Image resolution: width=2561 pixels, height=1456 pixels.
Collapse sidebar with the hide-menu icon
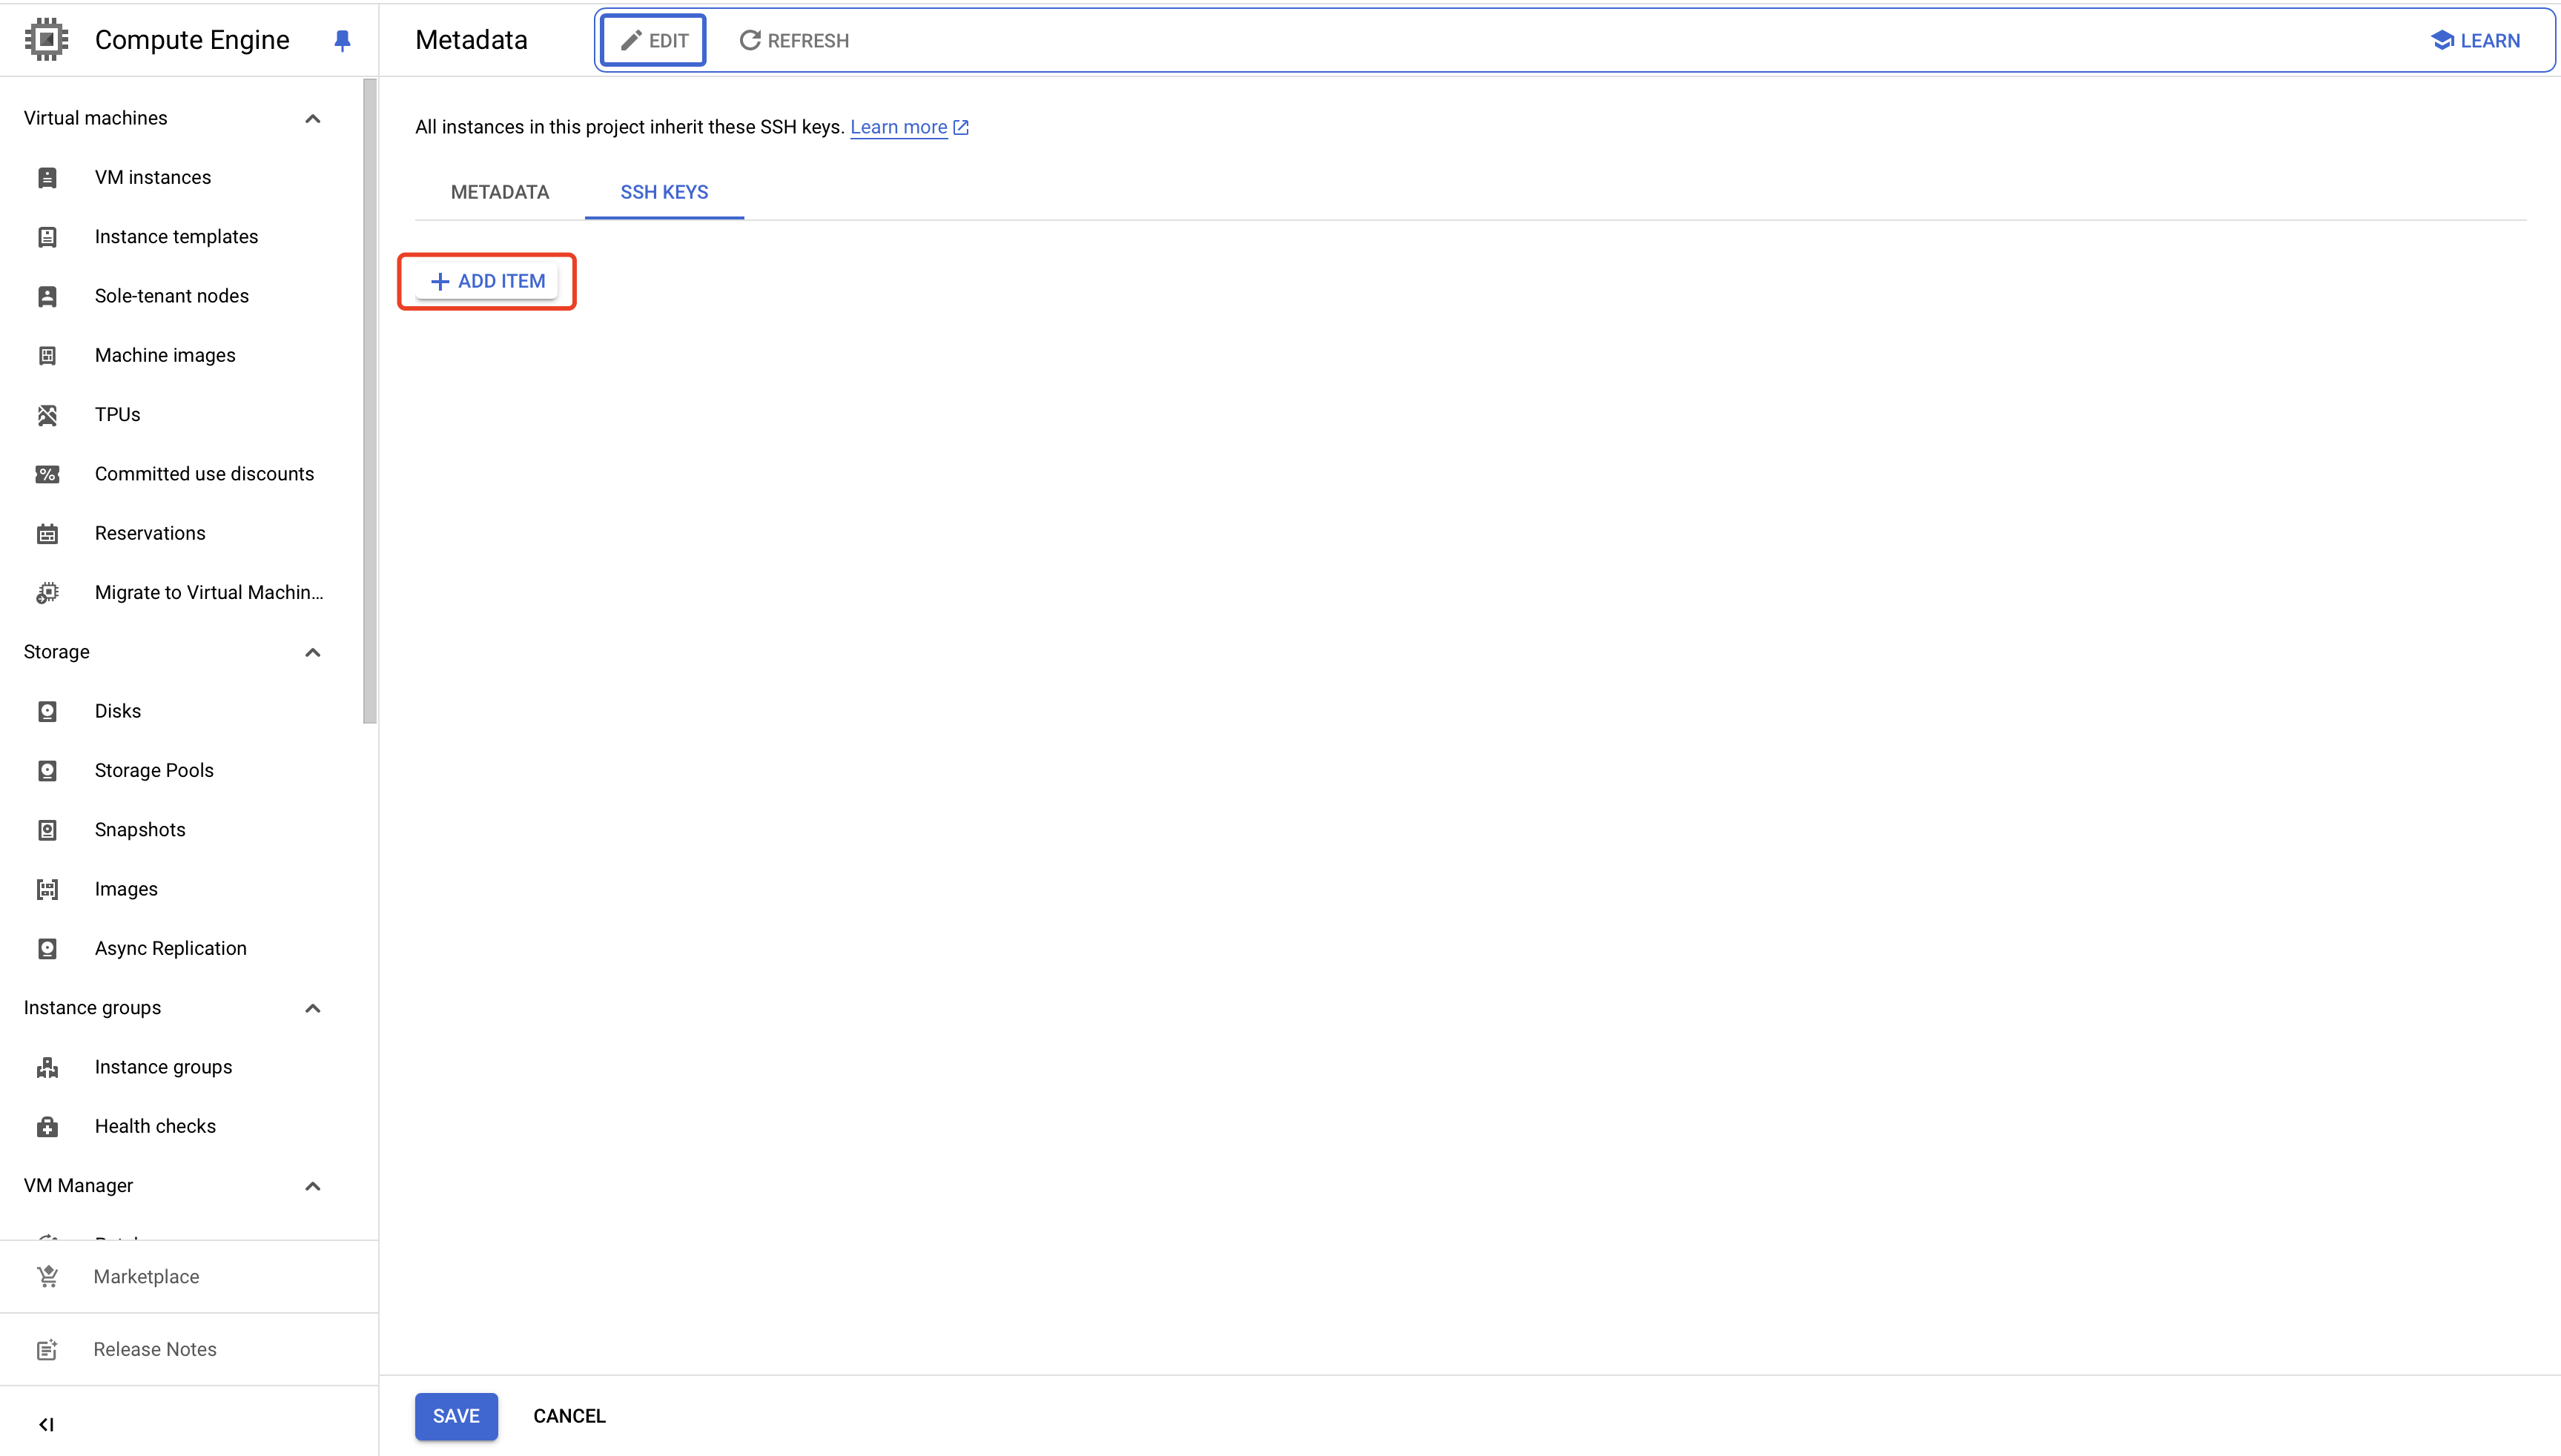46,1424
